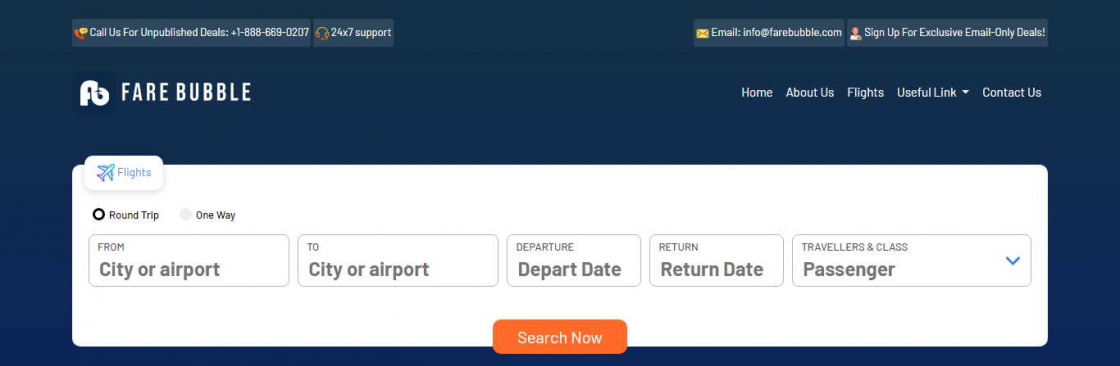Viewport: 1120px width, 366px height.
Task: Select the One Way radio button
Action: click(x=186, y=214)
